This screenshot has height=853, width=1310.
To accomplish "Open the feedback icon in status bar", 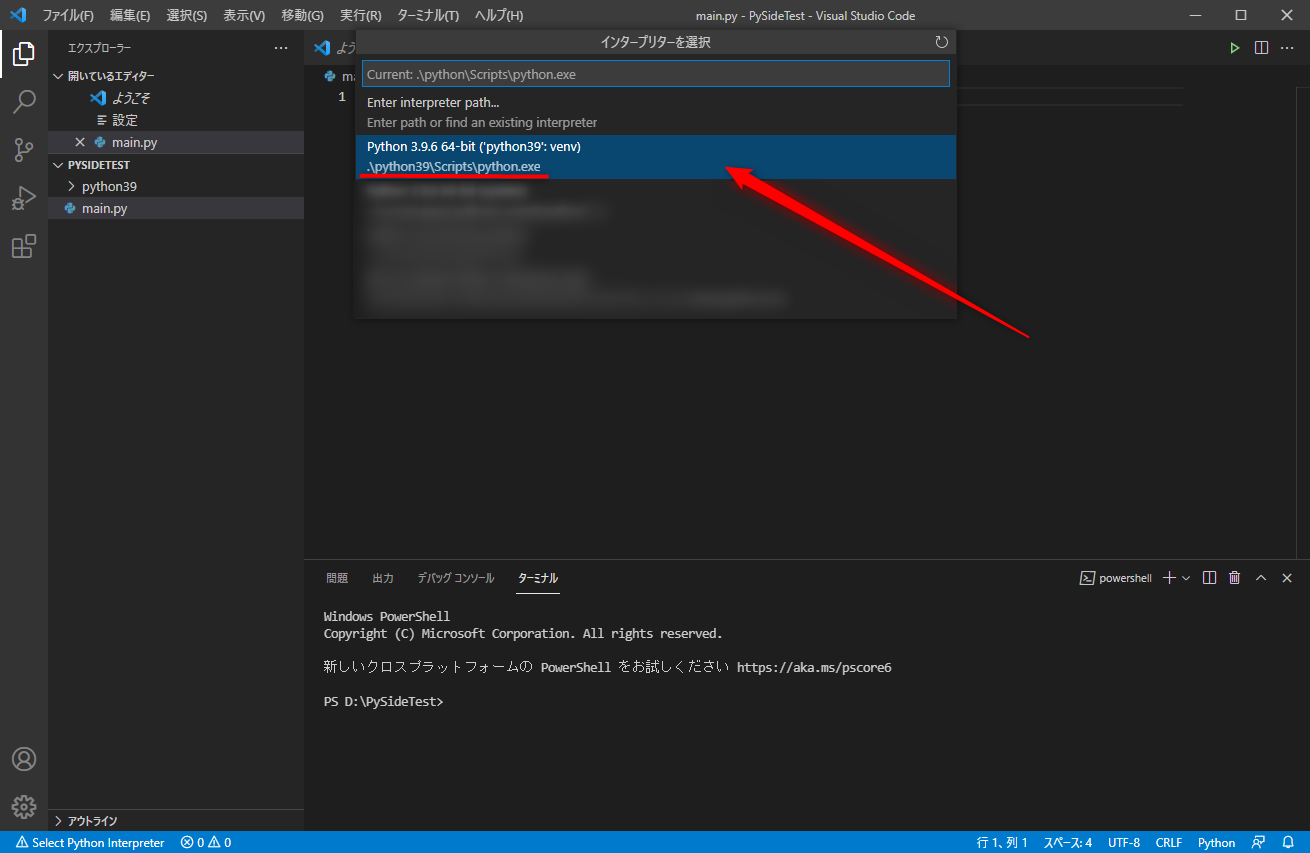I will coord(1259,842).
